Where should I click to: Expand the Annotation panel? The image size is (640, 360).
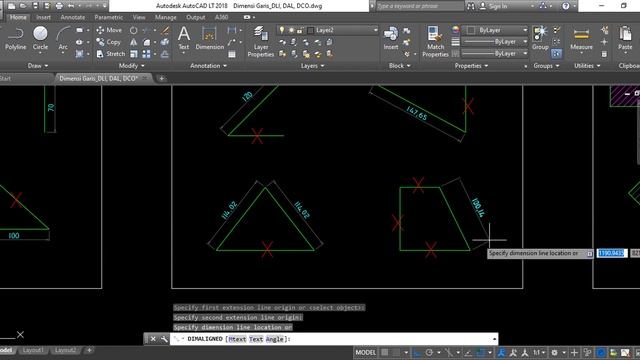point(208,65)
